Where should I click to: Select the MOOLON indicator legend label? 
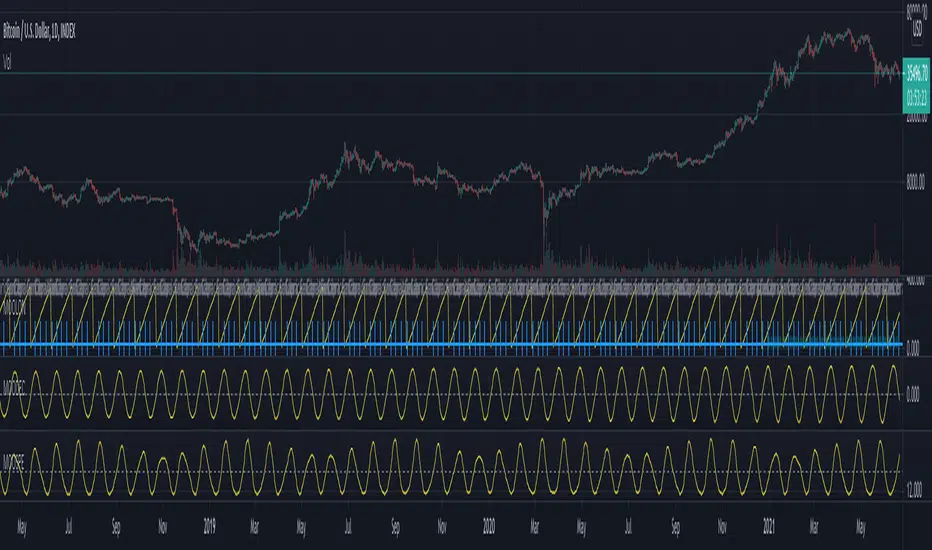coord(15,310)
